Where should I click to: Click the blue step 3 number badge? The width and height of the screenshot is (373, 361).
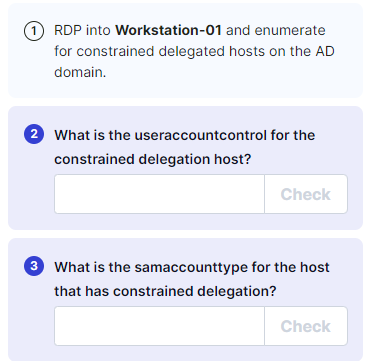34,266
